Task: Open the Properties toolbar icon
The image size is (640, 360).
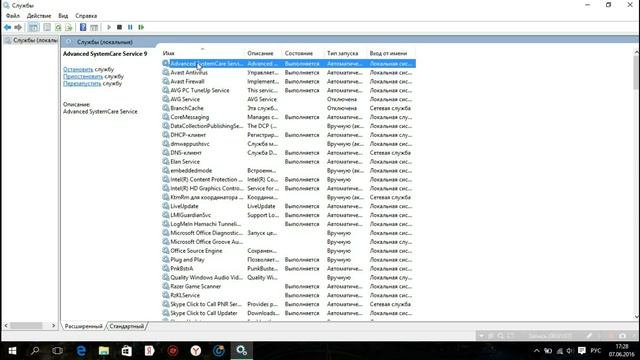Action: [47, 27]
